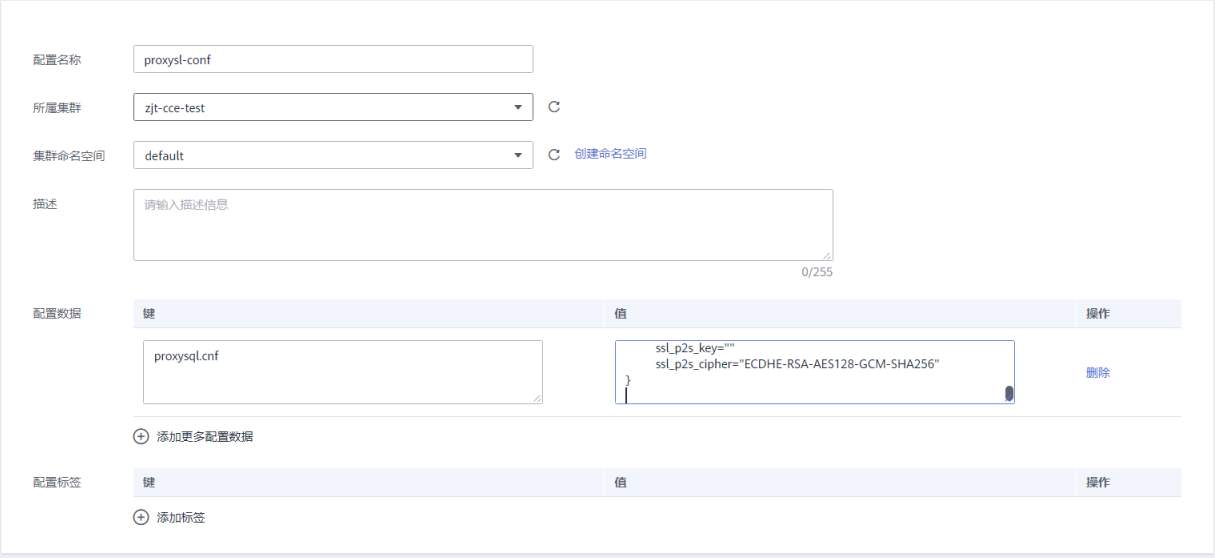Select the proxysql.cnf key textarea

pyautogui.click(x=342, y=372)
